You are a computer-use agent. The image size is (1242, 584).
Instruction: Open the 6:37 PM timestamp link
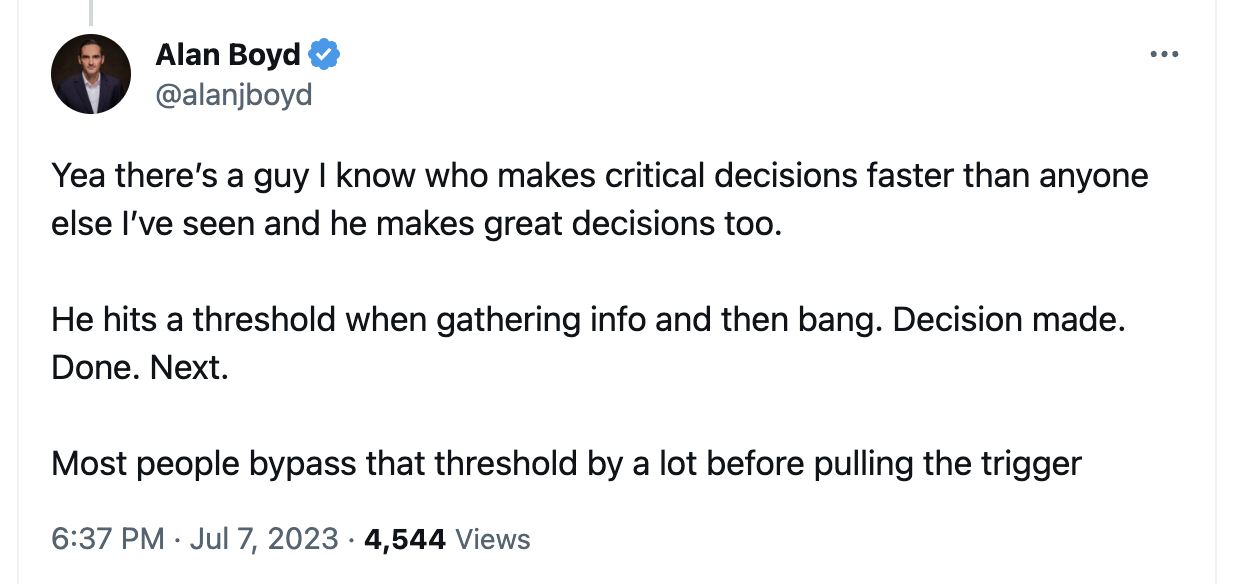107,540
